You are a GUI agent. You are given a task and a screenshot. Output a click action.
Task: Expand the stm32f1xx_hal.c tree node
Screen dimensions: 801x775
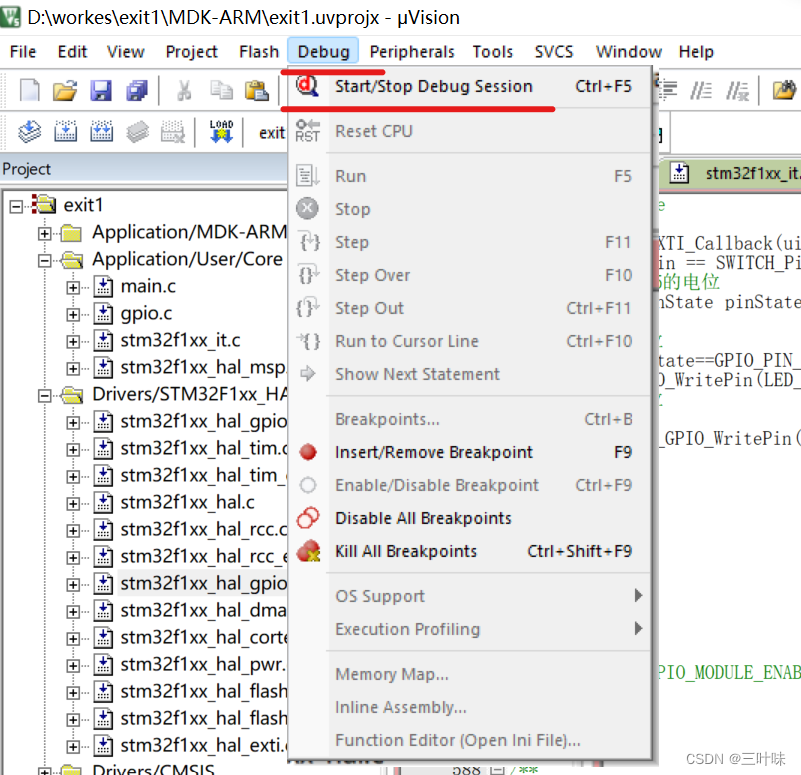[73, 504]
